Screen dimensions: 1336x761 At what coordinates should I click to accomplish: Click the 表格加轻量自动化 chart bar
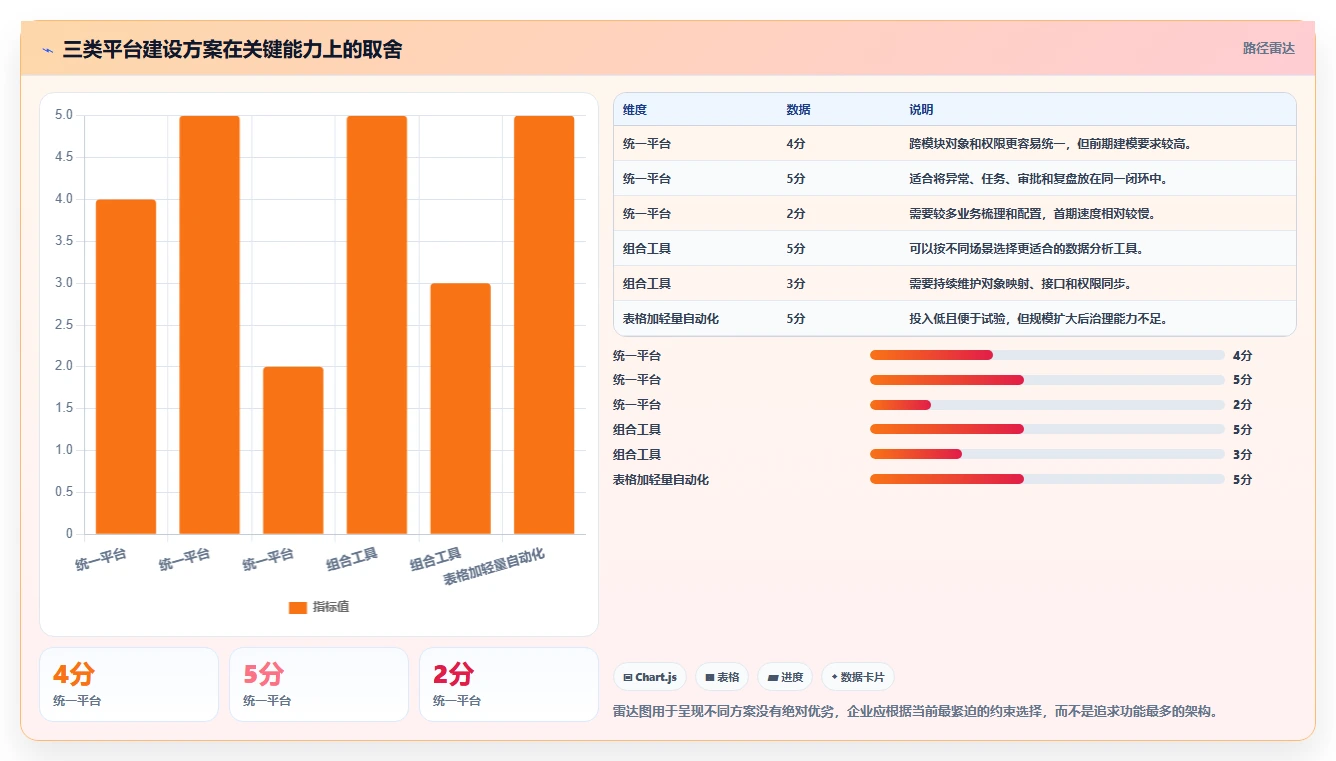click(x=544, y=325)
